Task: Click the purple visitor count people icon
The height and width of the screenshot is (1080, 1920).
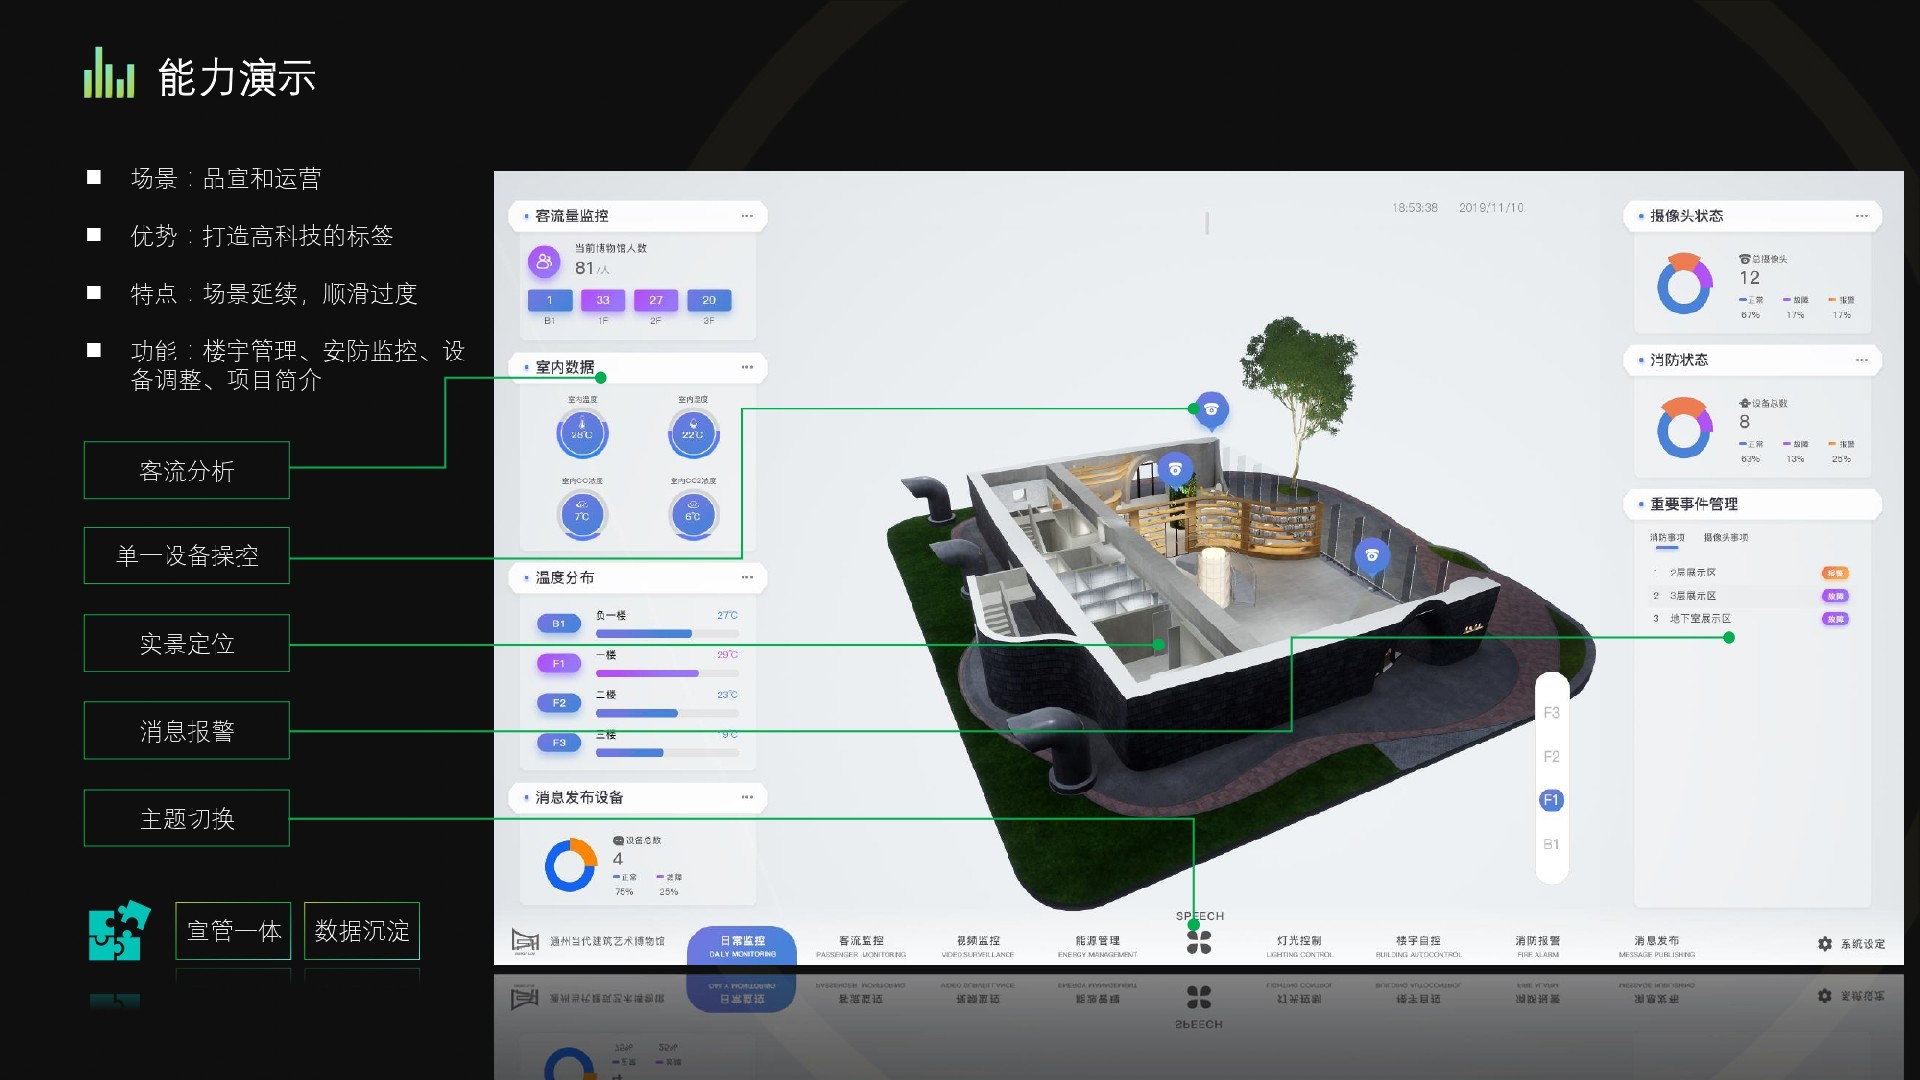Action: click(544, 262)
